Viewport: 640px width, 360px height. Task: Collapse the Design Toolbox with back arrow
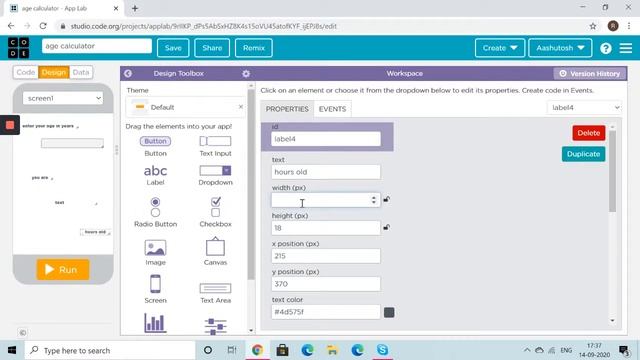pyautogui.click(x=128, y=73)
